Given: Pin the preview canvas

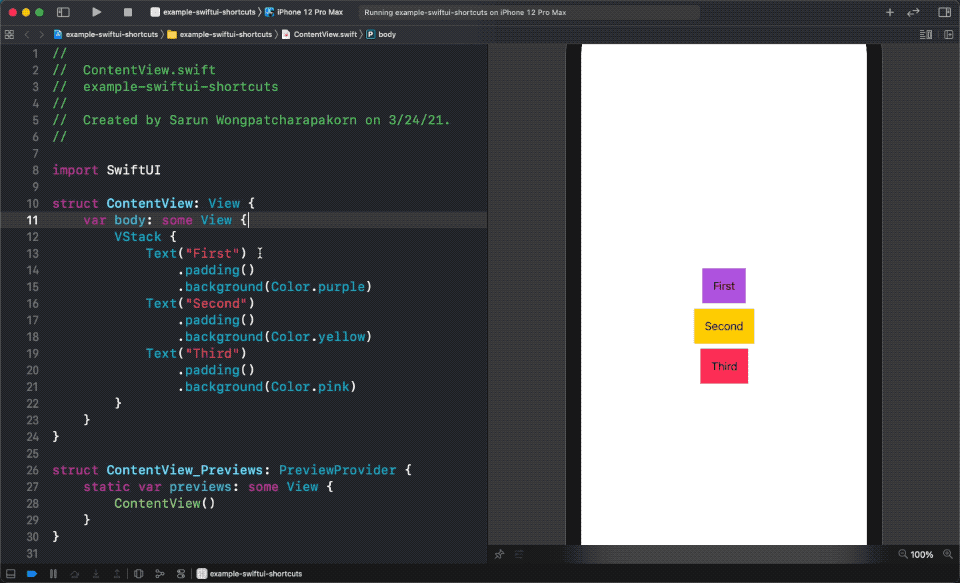Looking at the screenshot, I should pyautogui.click(x=500, y=554).
